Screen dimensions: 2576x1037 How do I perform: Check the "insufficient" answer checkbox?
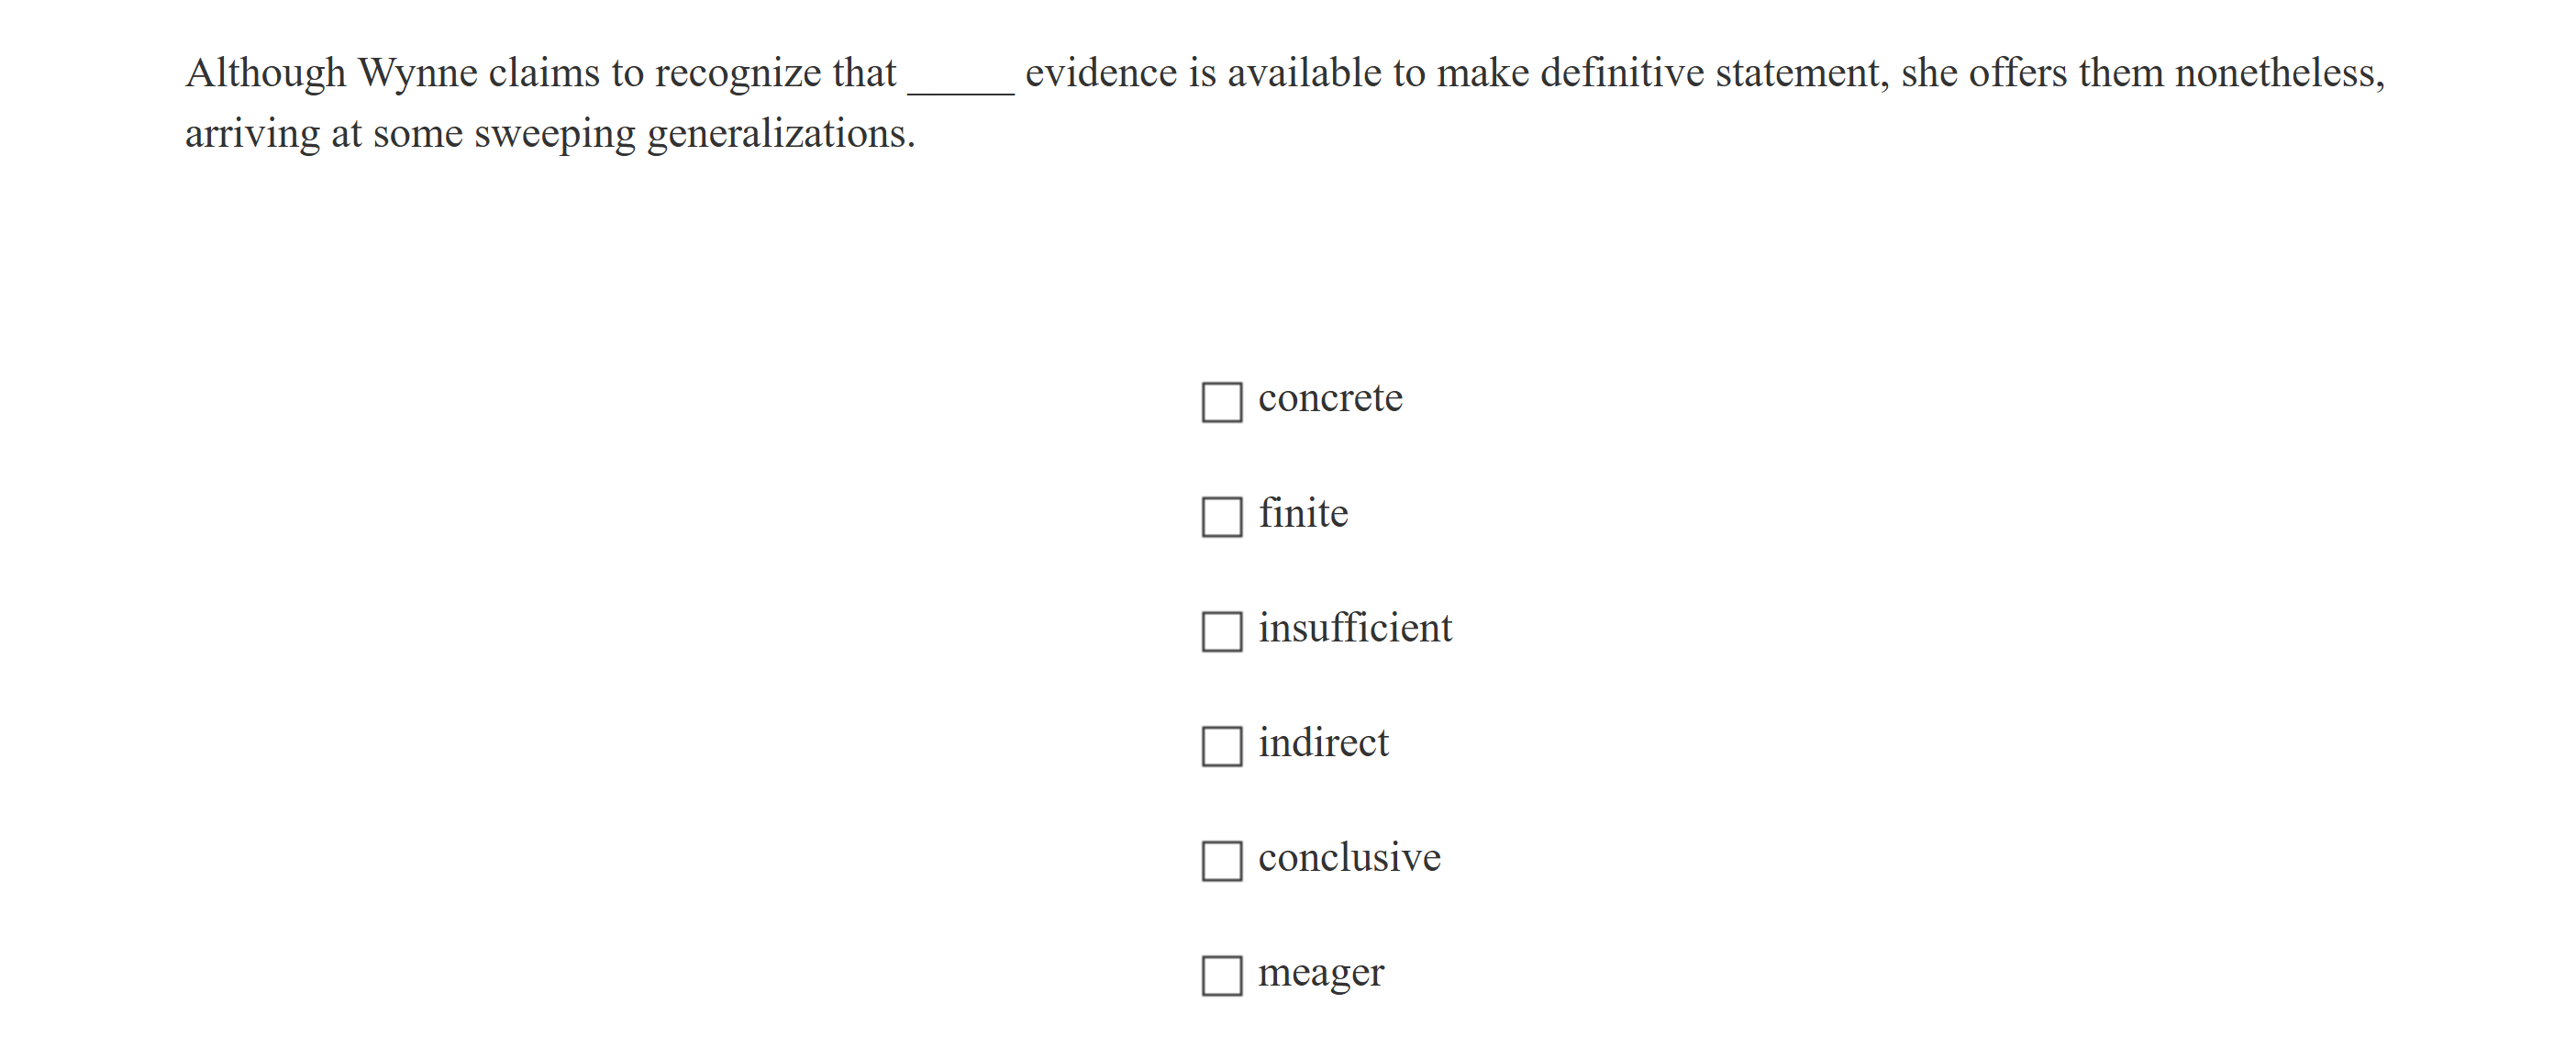(1221, 630)
